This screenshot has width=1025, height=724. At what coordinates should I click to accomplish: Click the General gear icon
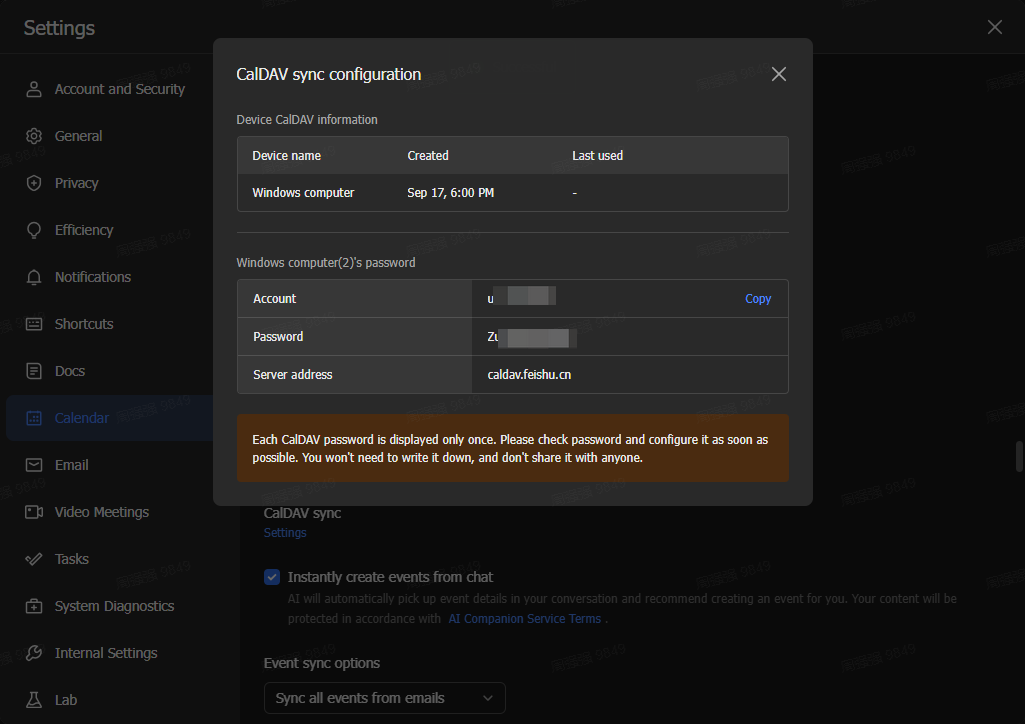pyautogui.click(x=34, y=136)
